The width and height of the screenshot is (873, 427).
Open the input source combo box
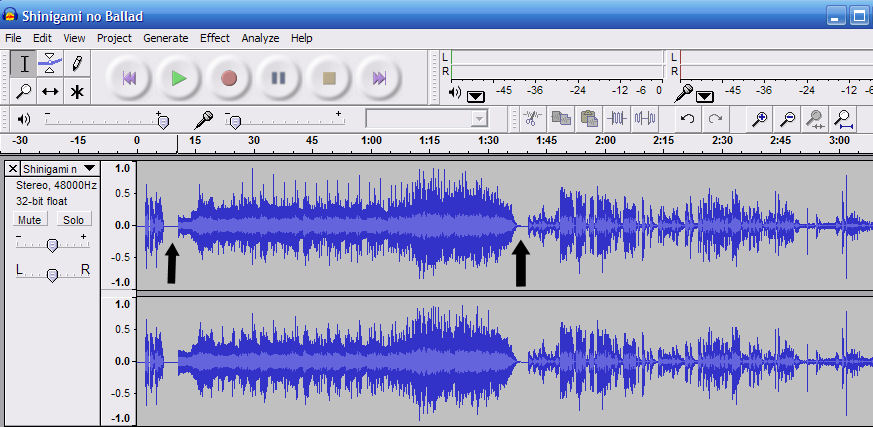426,119
